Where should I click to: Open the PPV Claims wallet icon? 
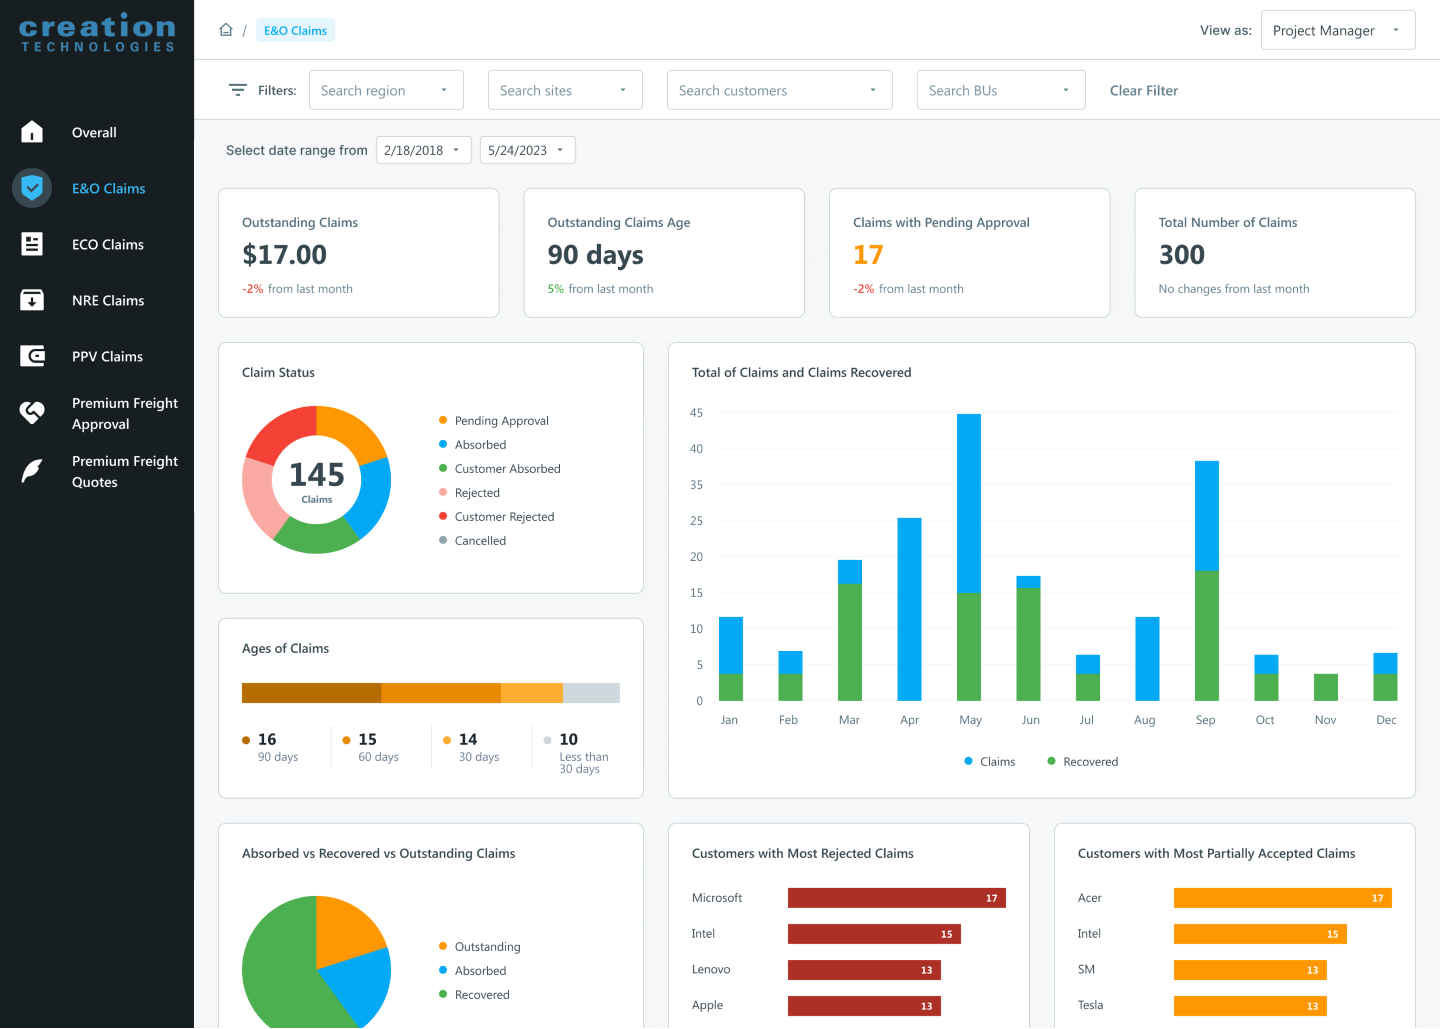32,356
